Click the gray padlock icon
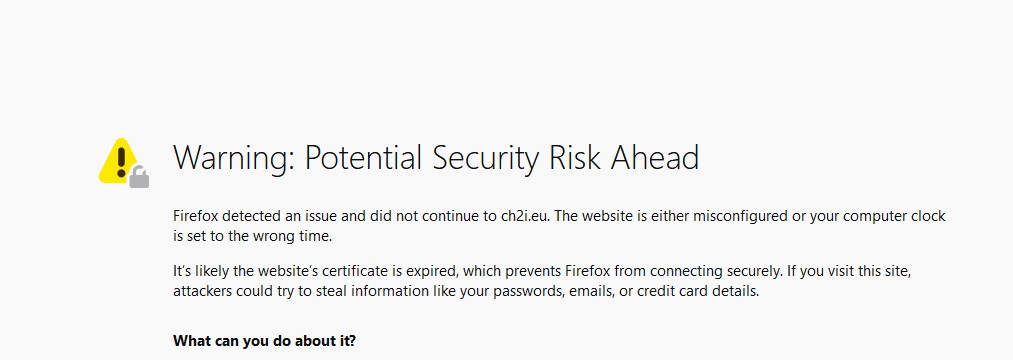This screenshot has width=1013, height=360. [x=139, y=176]
